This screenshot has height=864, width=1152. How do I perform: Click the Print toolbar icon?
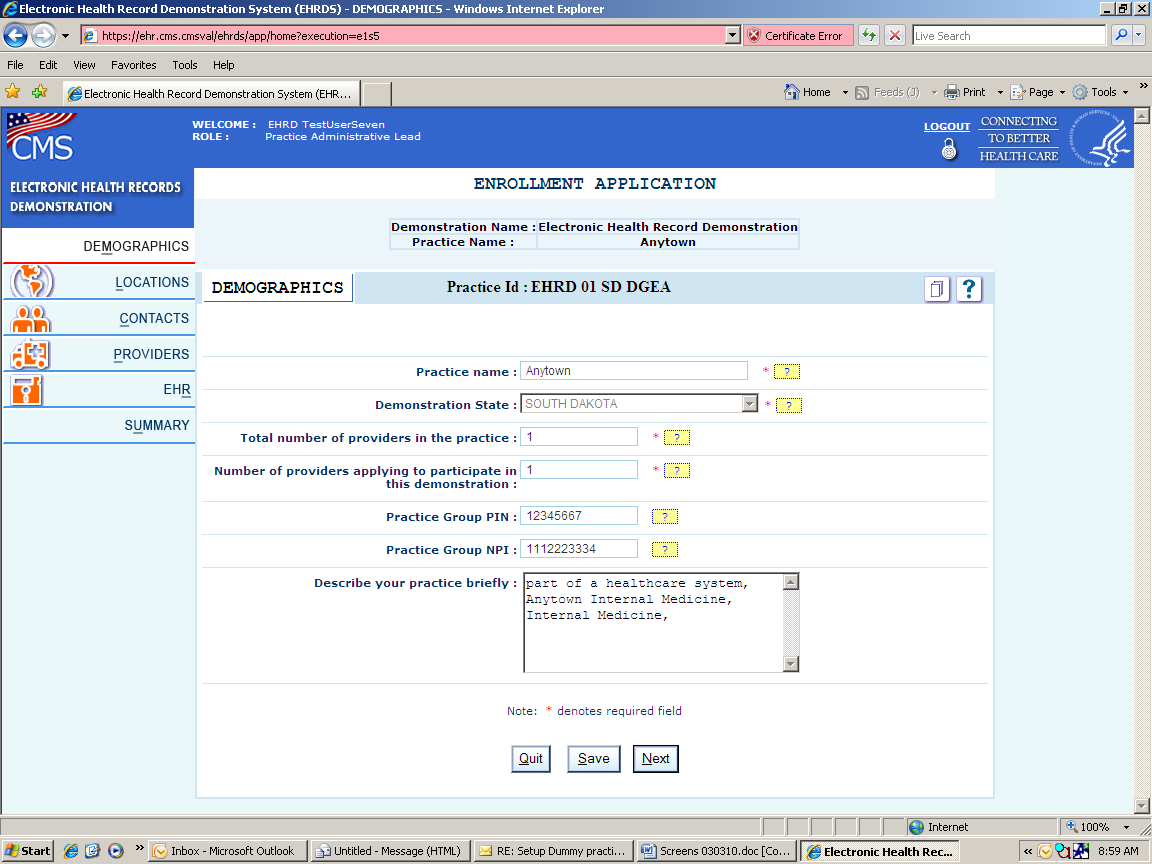pos(951,92)
